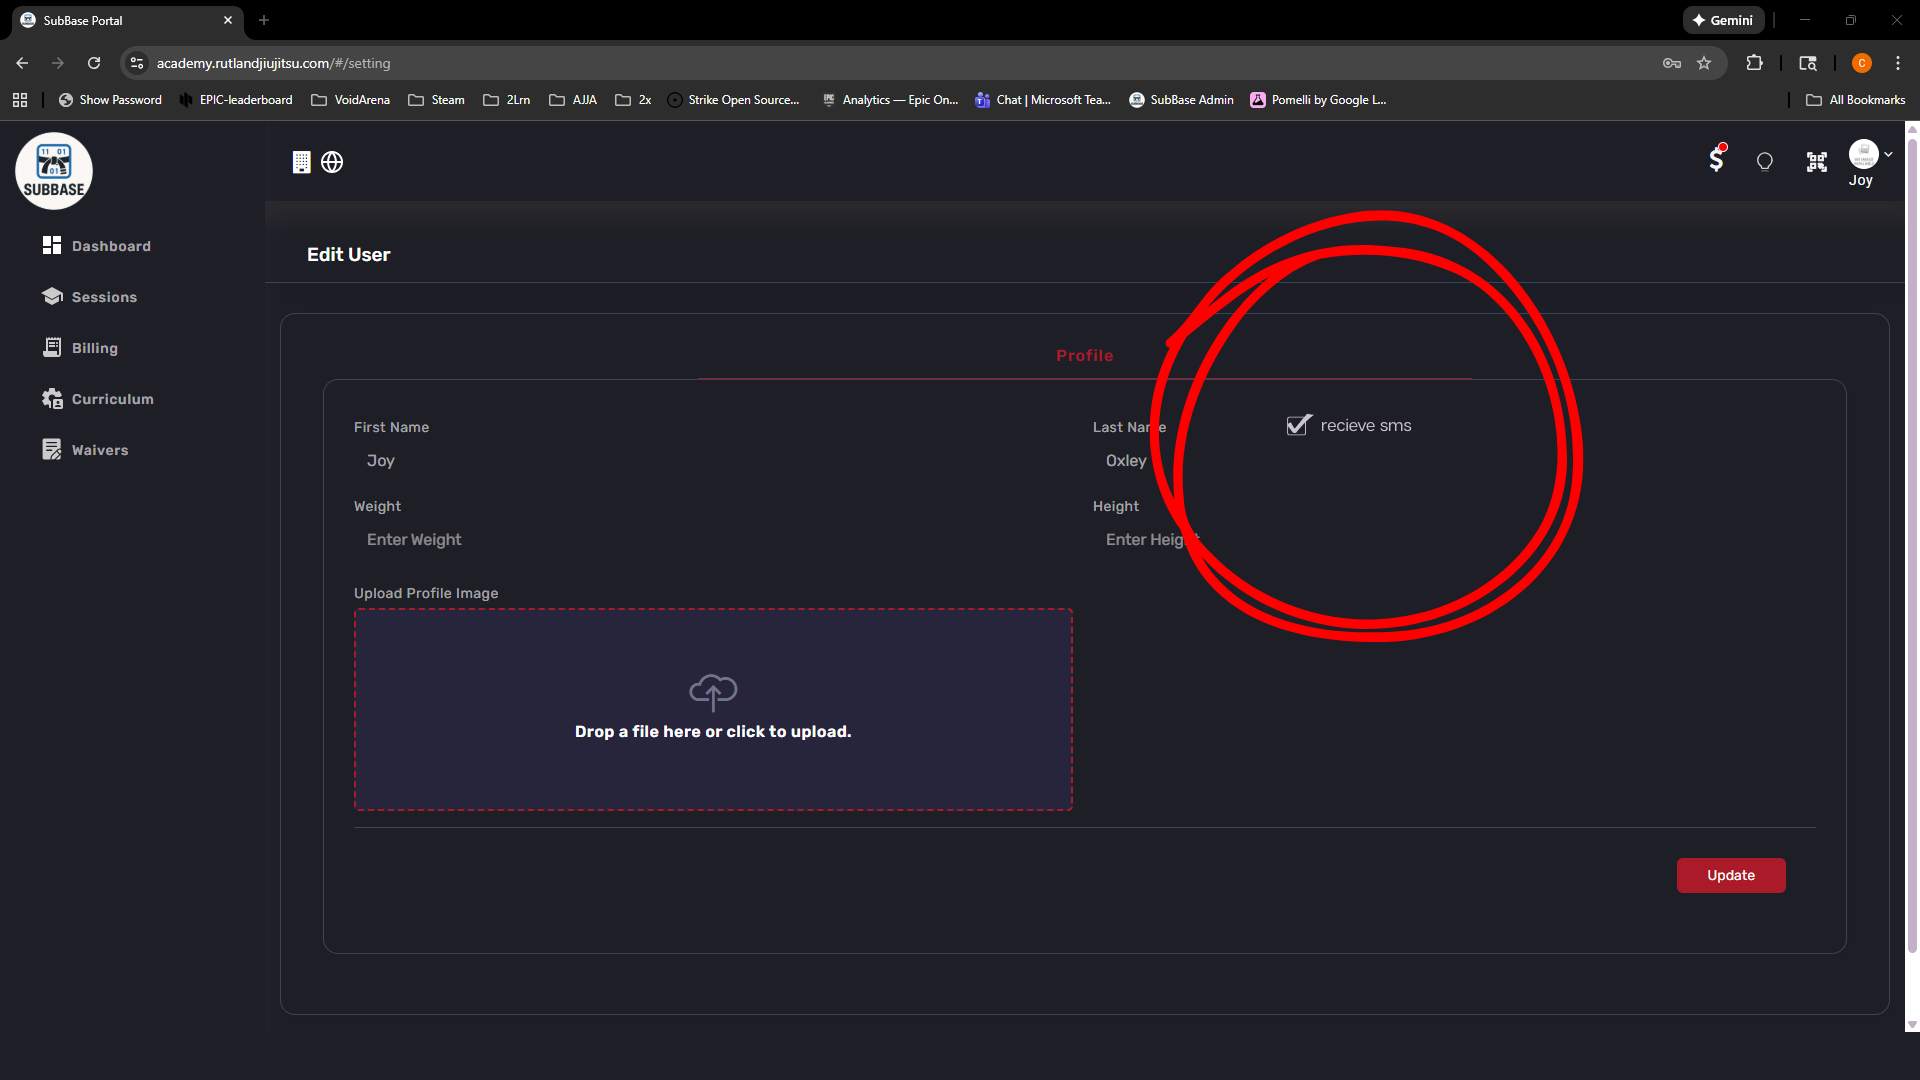This screenshot has width=1920, height=1080.
Task: Click the lightbulb icon in top bar
Action: [x=1765, y=162]
